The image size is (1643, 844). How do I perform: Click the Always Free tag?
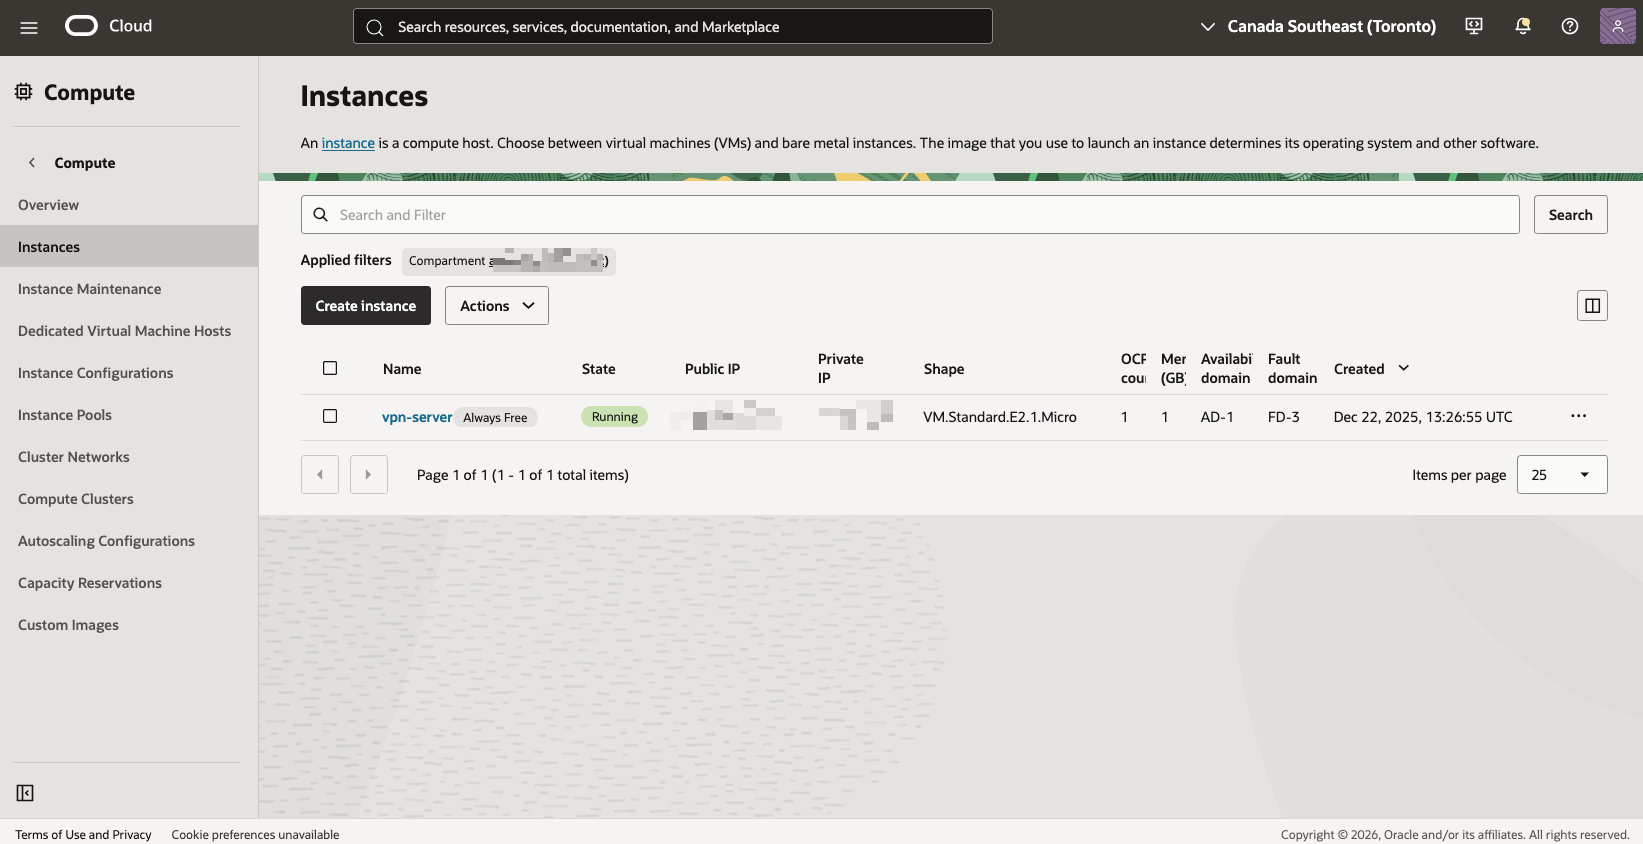coord(495,418)
